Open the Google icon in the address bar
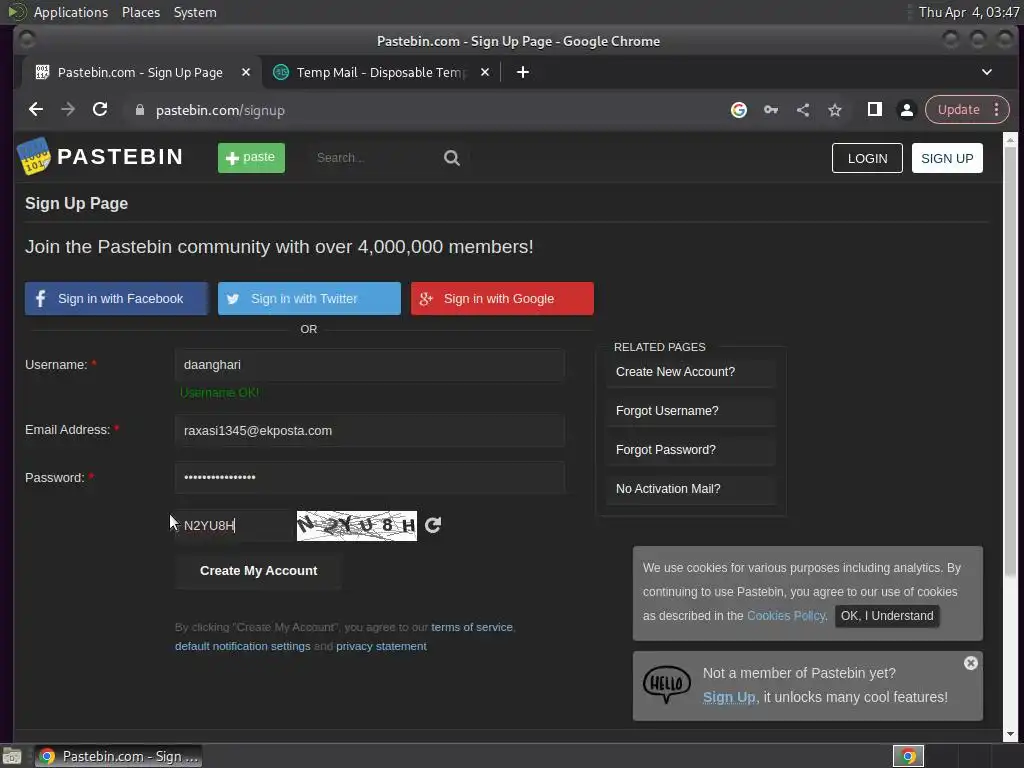Screen dimensions: 1024x768 [739, 110]
